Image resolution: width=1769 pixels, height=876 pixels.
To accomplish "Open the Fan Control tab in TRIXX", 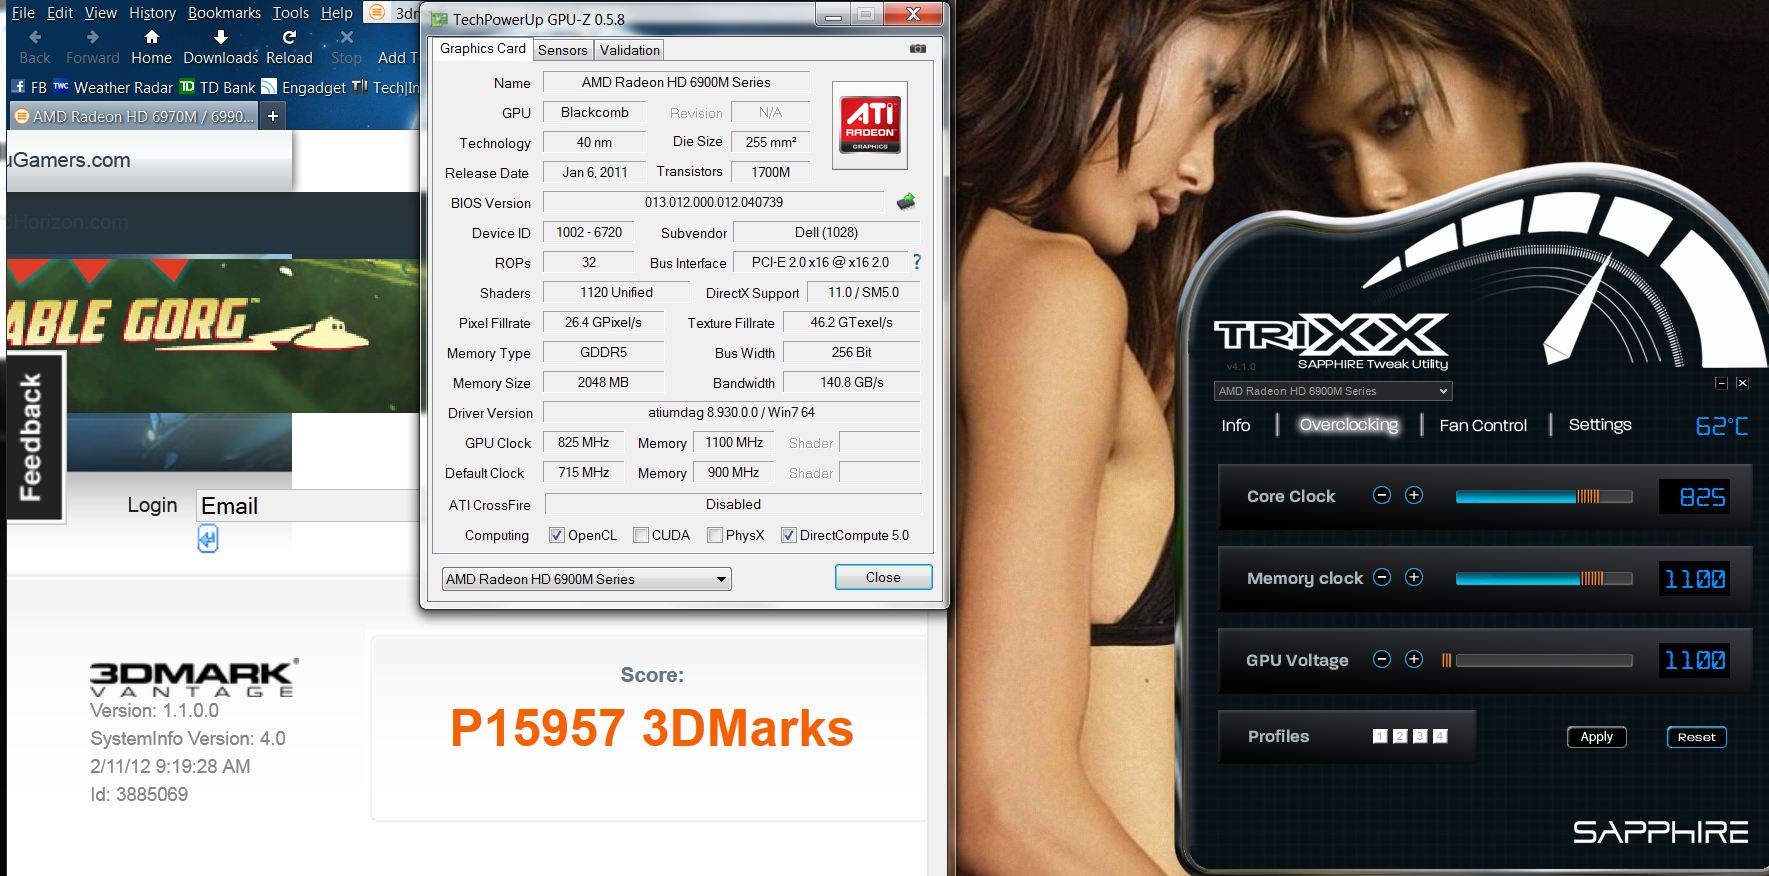I will [1482, 426].
